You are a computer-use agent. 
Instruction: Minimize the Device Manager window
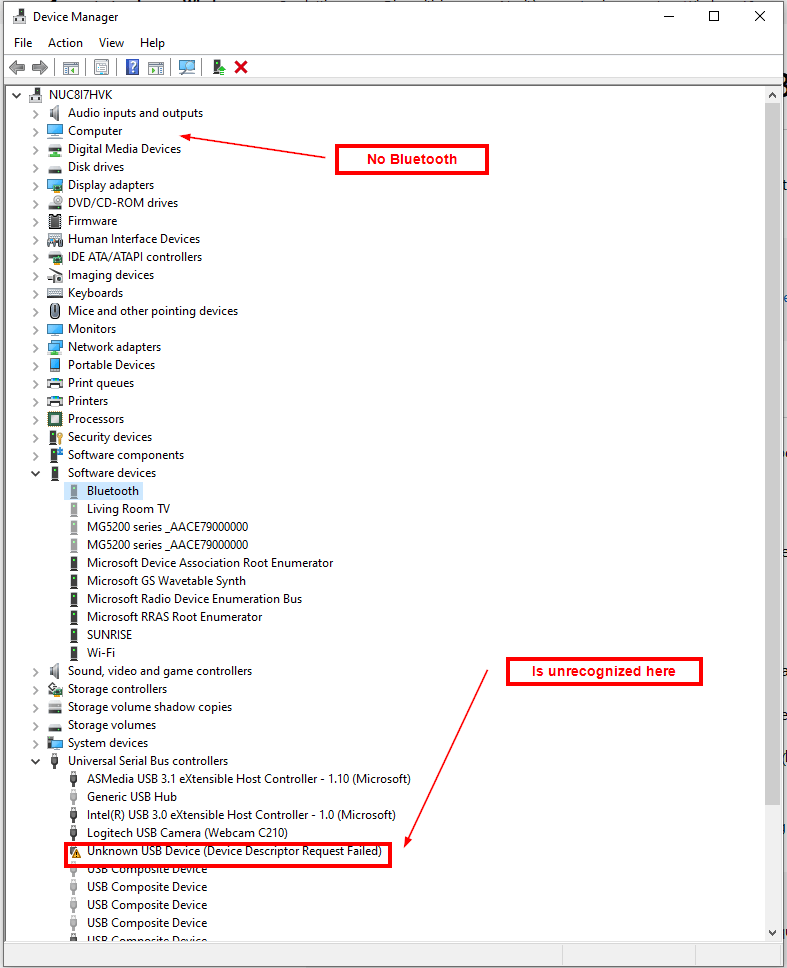[x=669, y=16]
